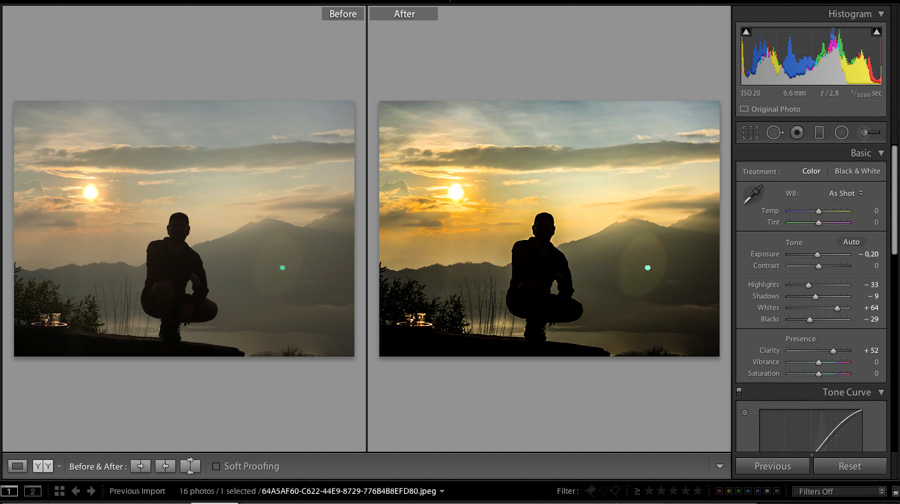The width and height of the screenshot is (900, 504).
Task: Pick the Radial Filter tool
Action: click(x=842, y=132)
